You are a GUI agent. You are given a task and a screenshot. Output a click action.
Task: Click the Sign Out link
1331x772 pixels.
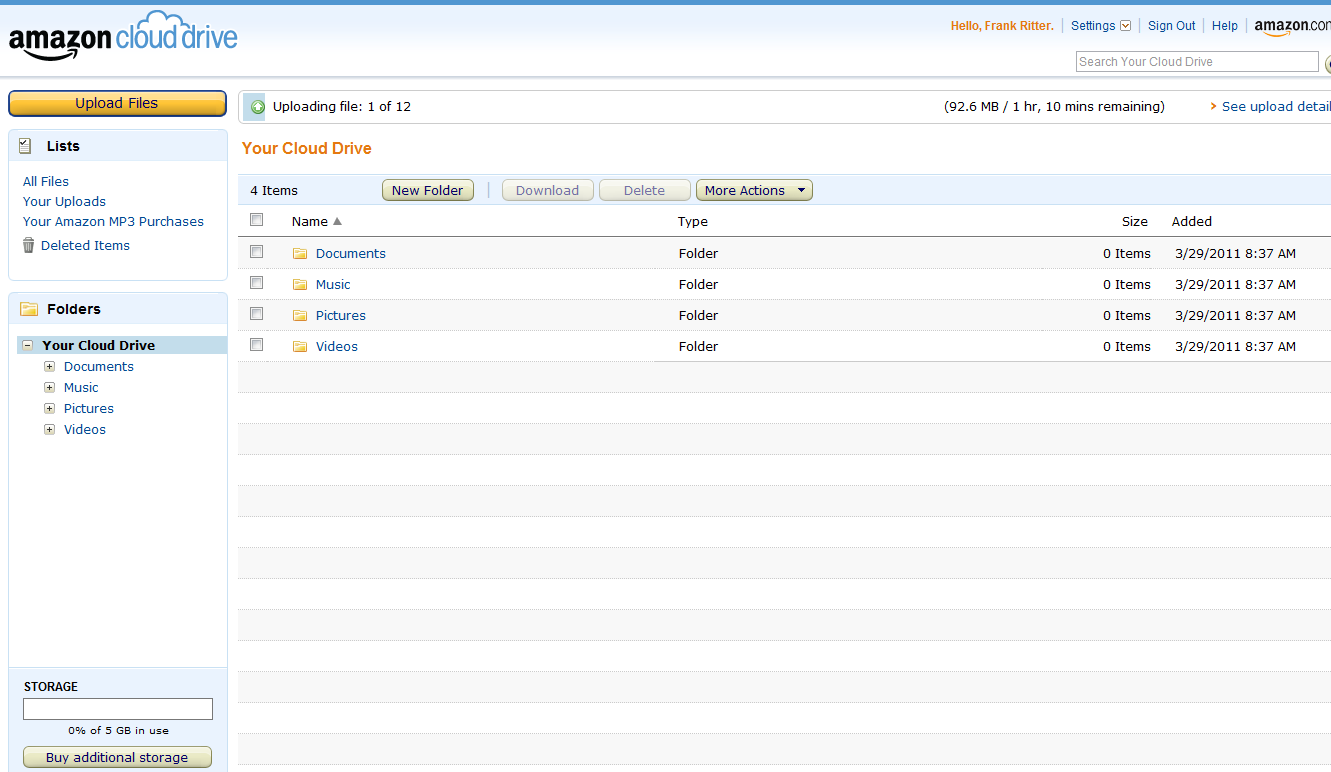click(x=1171, y=26)
